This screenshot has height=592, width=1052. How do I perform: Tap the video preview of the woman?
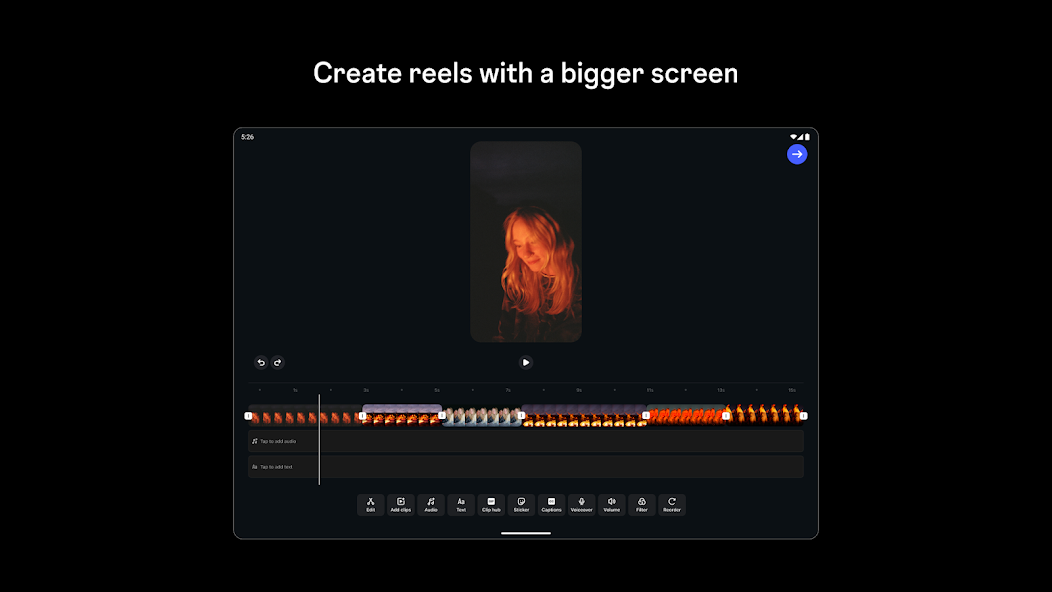526,242
